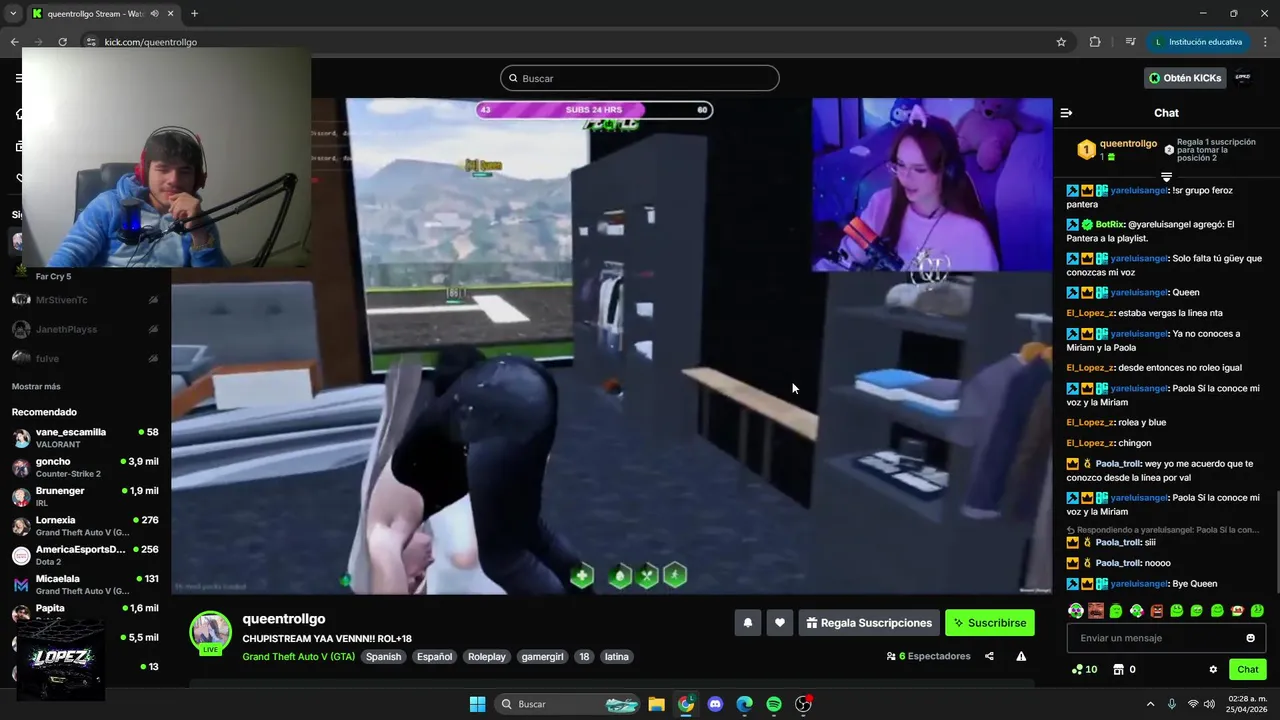Collapse the chat panel with arrow icon
Viewport: 1280px width, 720px height.
[x=1066, y=113]
